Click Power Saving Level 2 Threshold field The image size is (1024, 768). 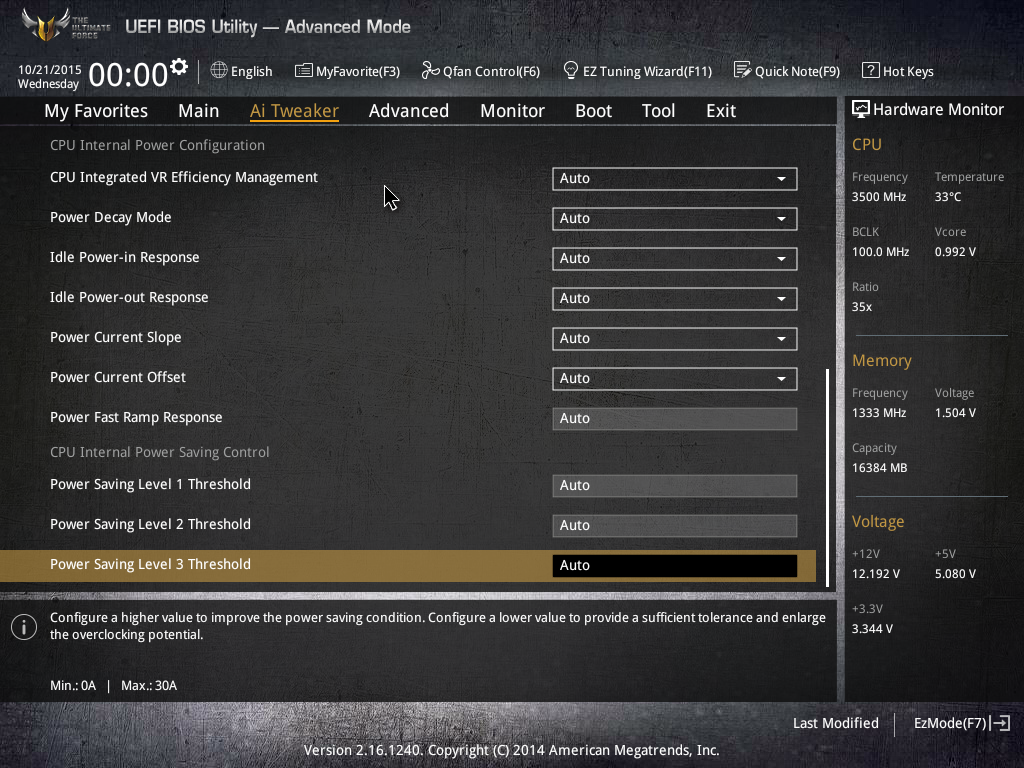(x=675, y=525)
